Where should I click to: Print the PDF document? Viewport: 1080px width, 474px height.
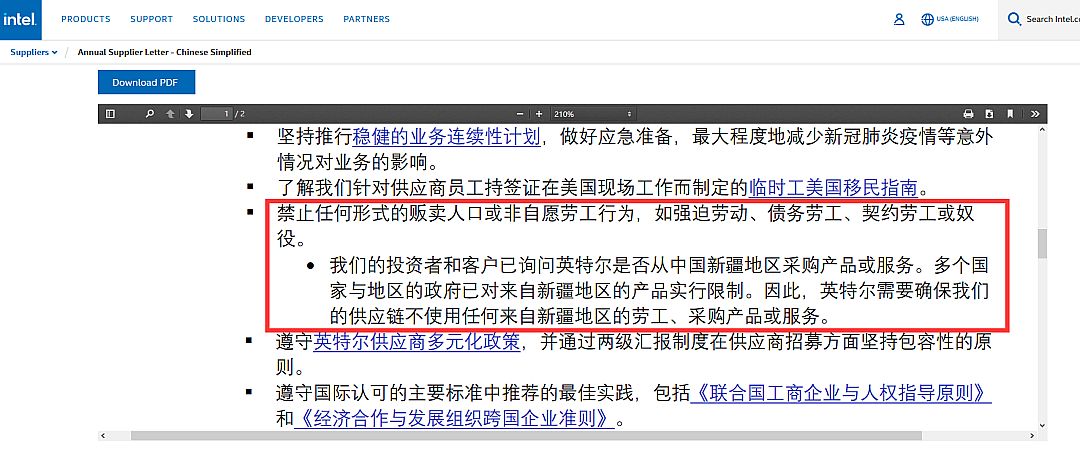968,114
